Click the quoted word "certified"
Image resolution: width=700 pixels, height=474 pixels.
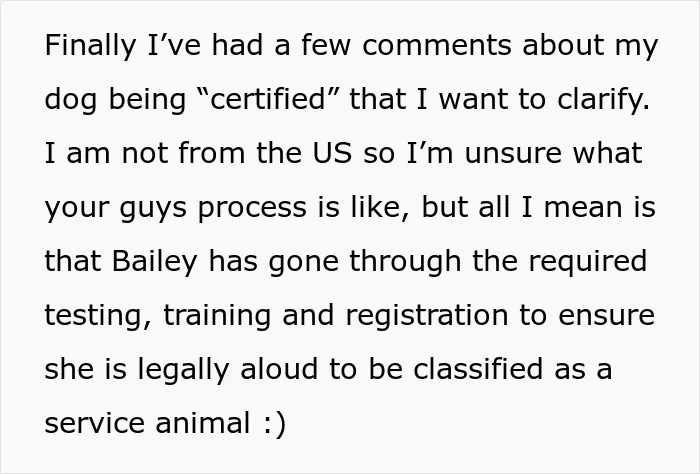[x=268, y=99]
